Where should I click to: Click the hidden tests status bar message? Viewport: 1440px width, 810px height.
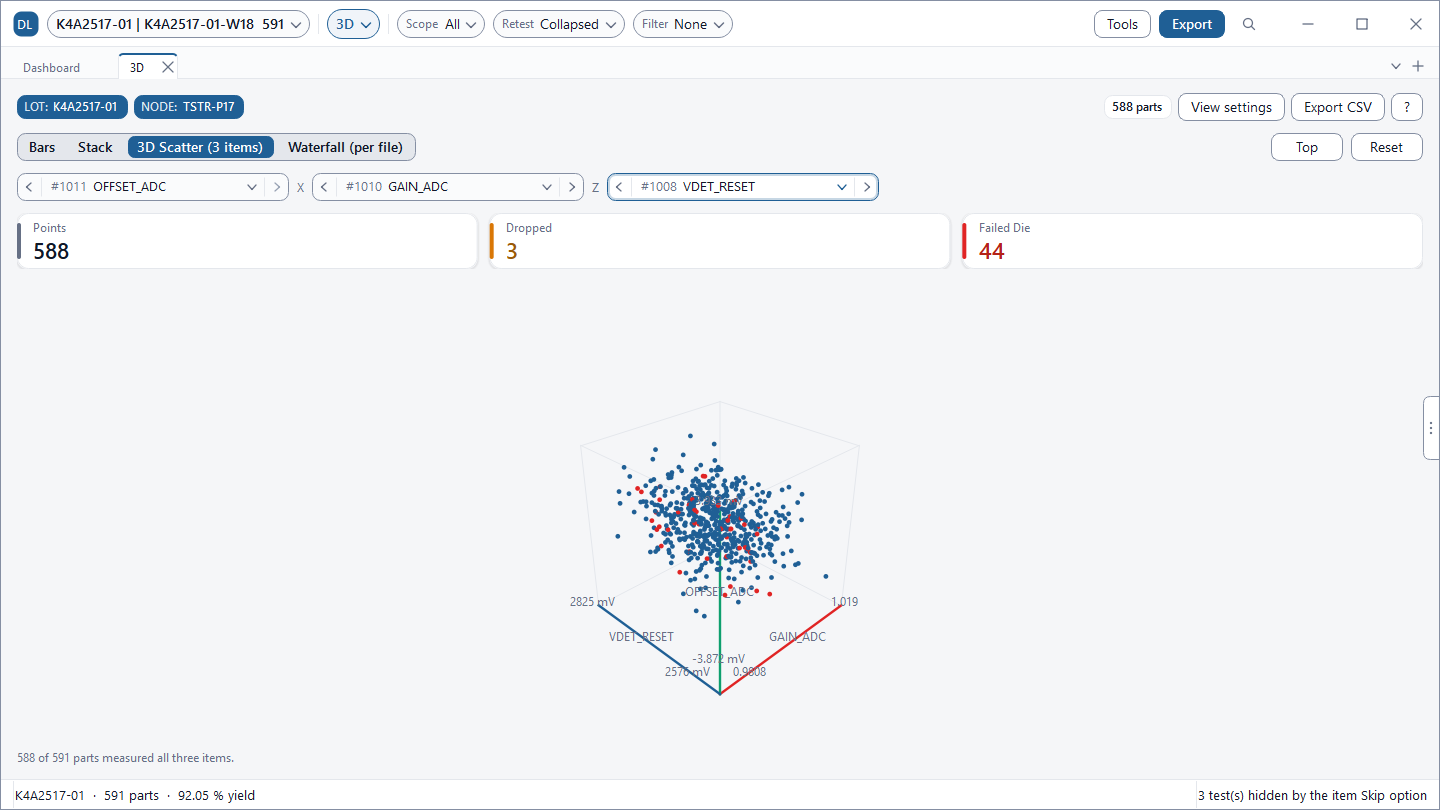click(1312, 796)
